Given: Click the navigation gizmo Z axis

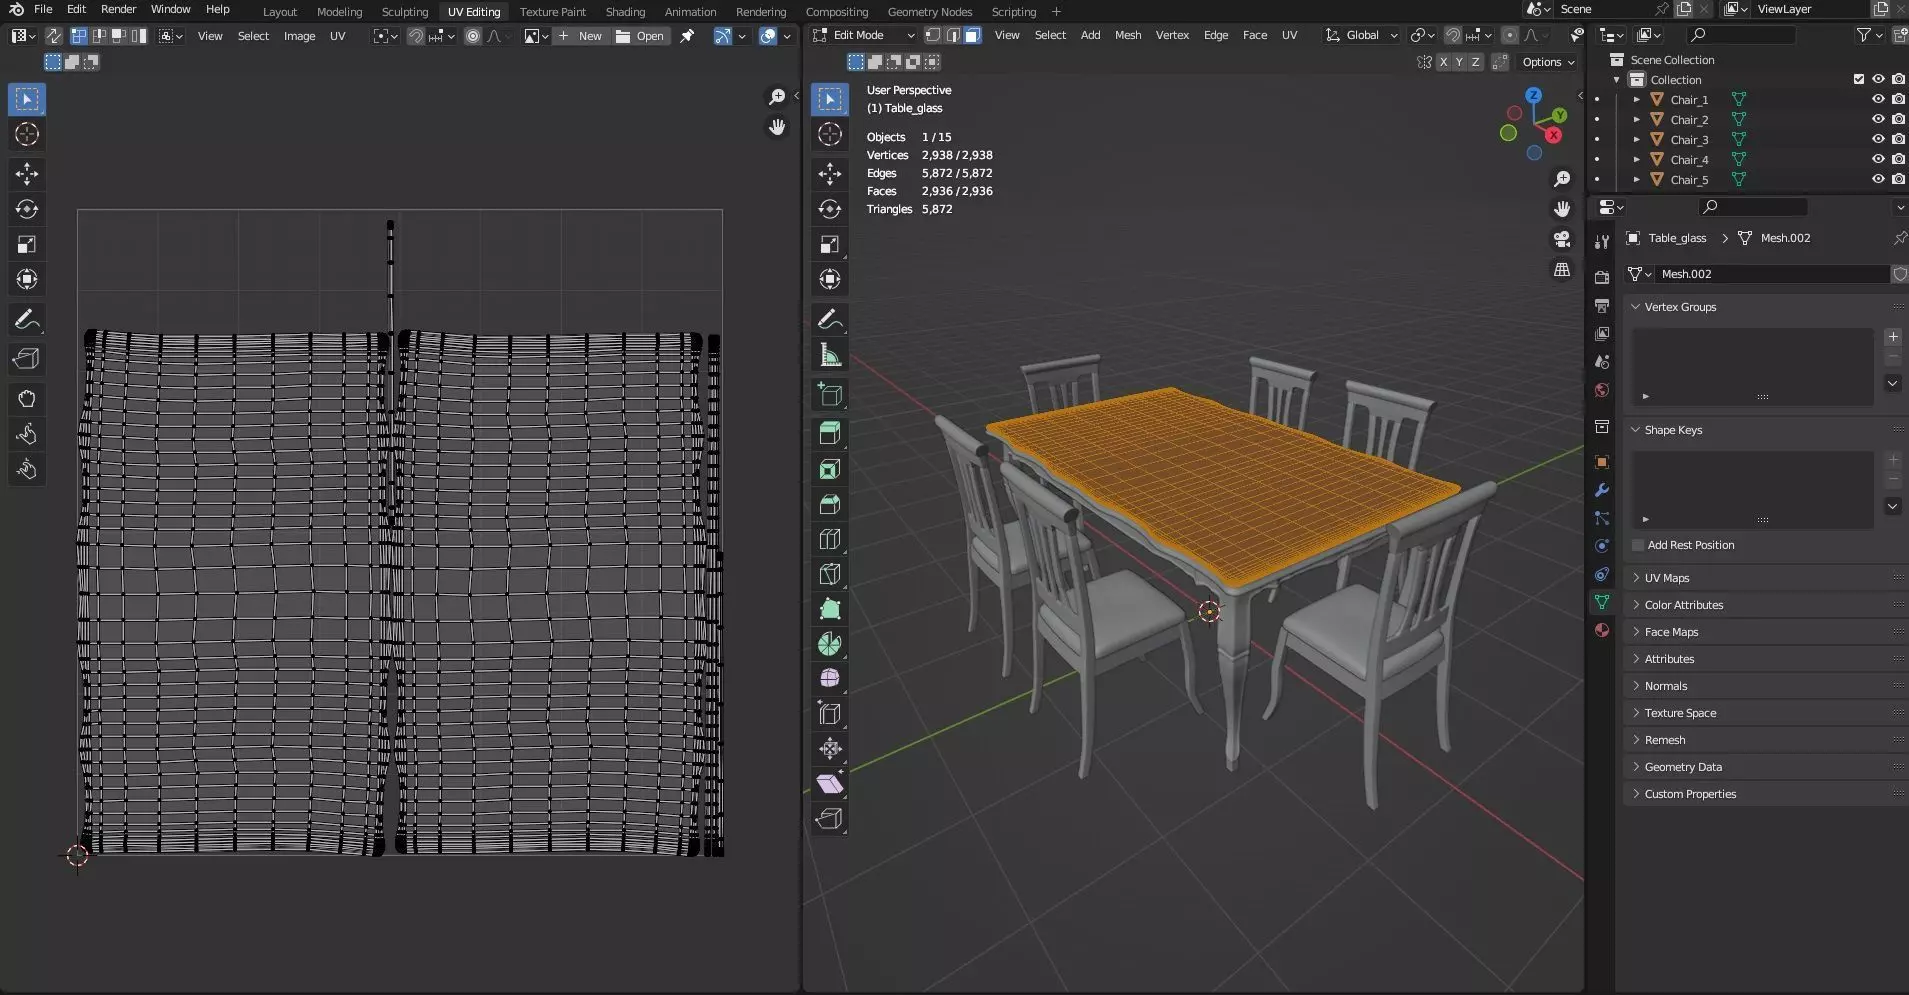Looking at the screenshot, I should 1534,95.
